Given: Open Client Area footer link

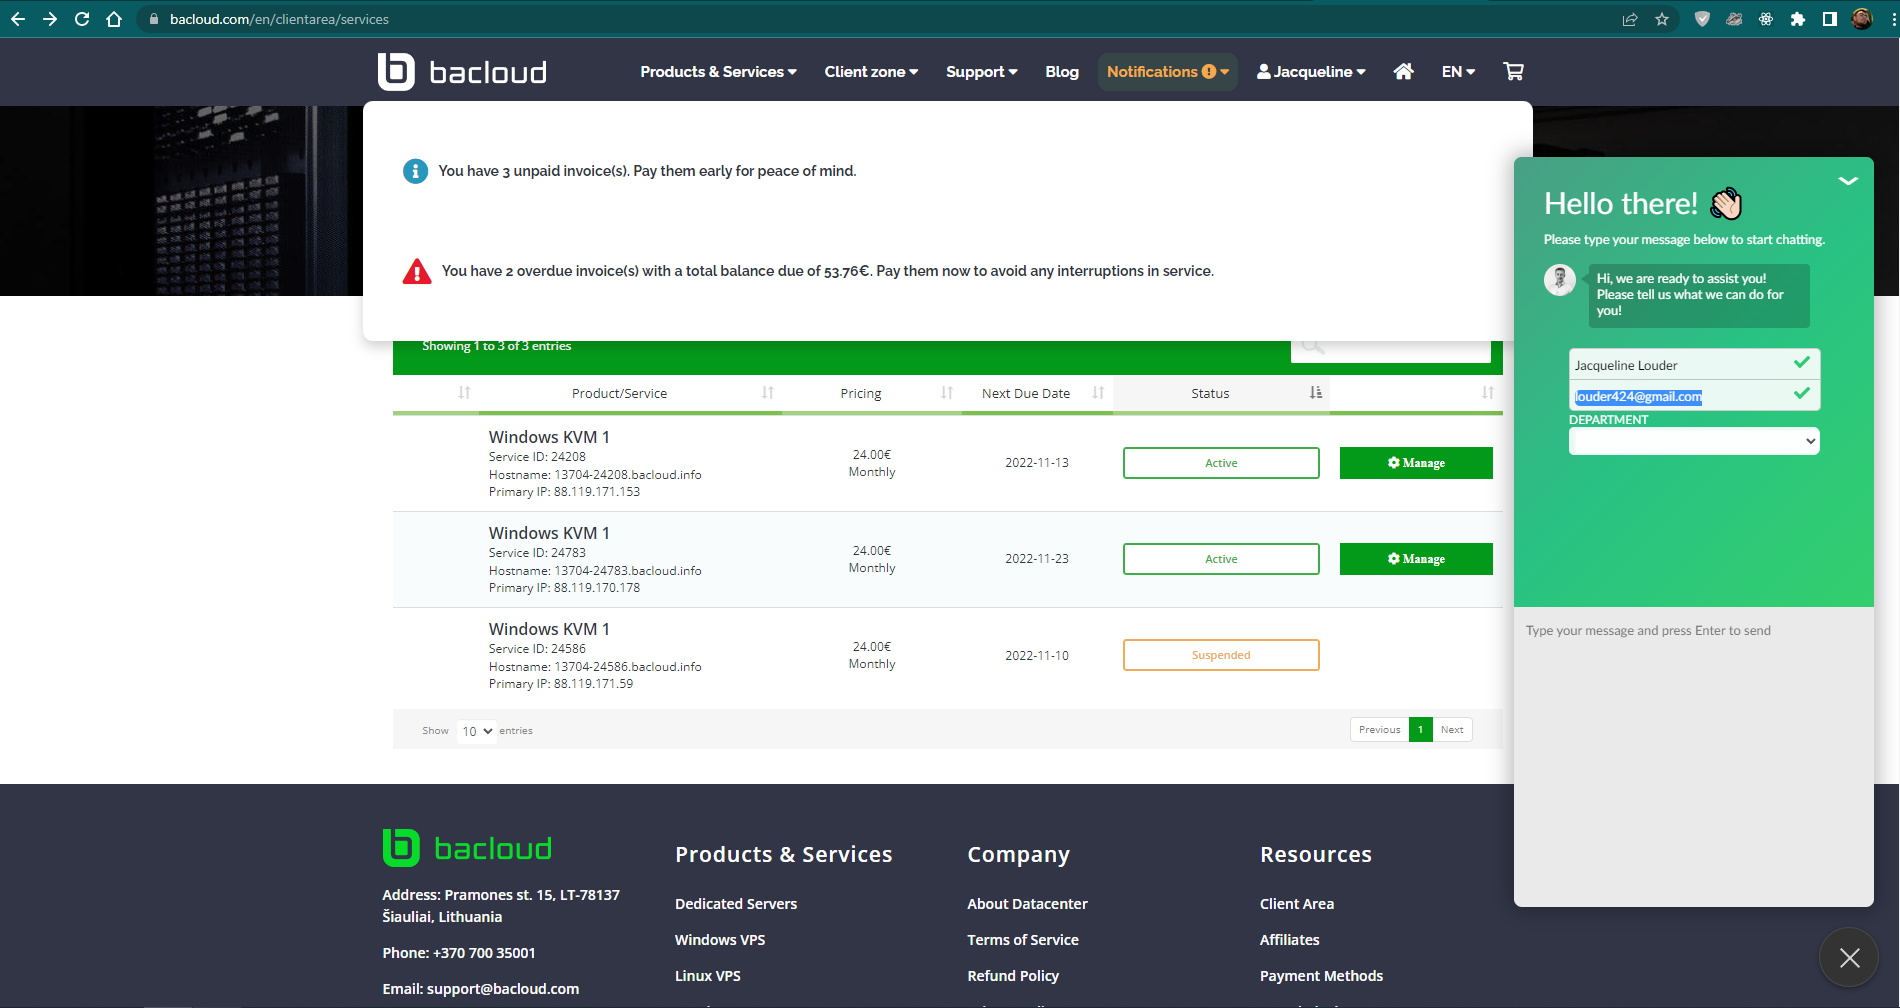Looking at the screenshot, I should pos(1297,904).
